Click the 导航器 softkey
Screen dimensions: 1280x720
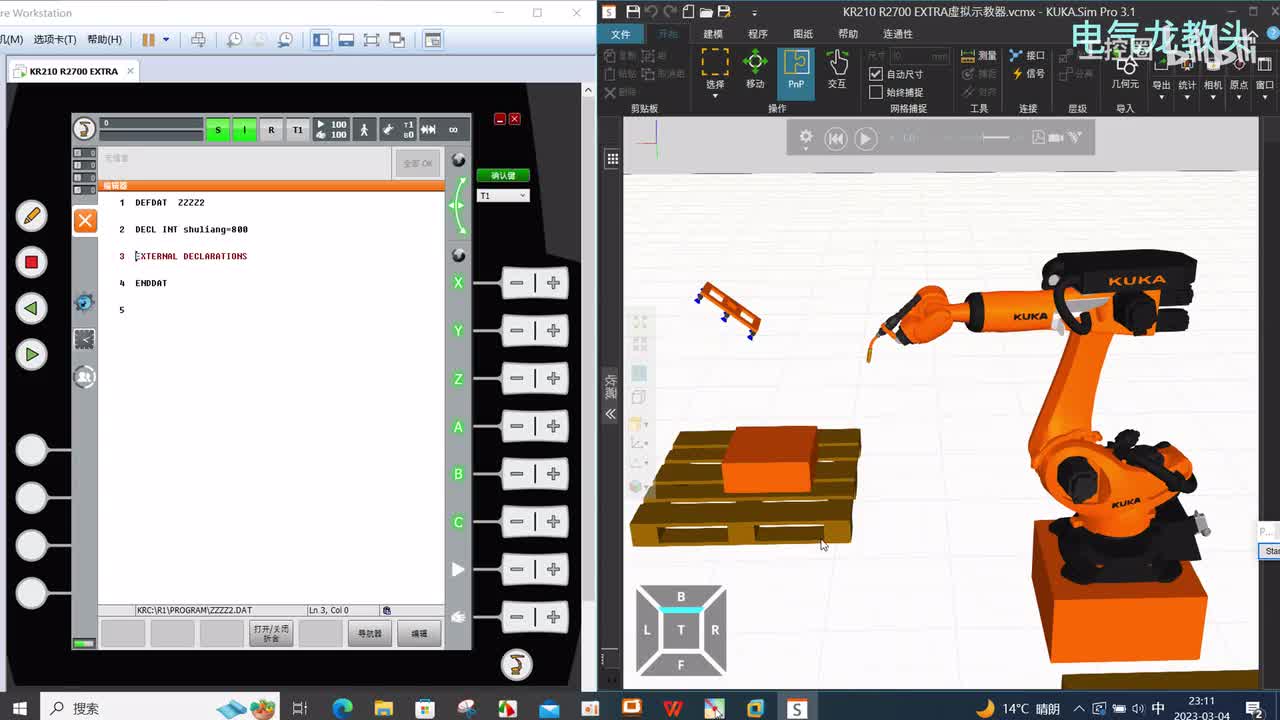(370, 633)
